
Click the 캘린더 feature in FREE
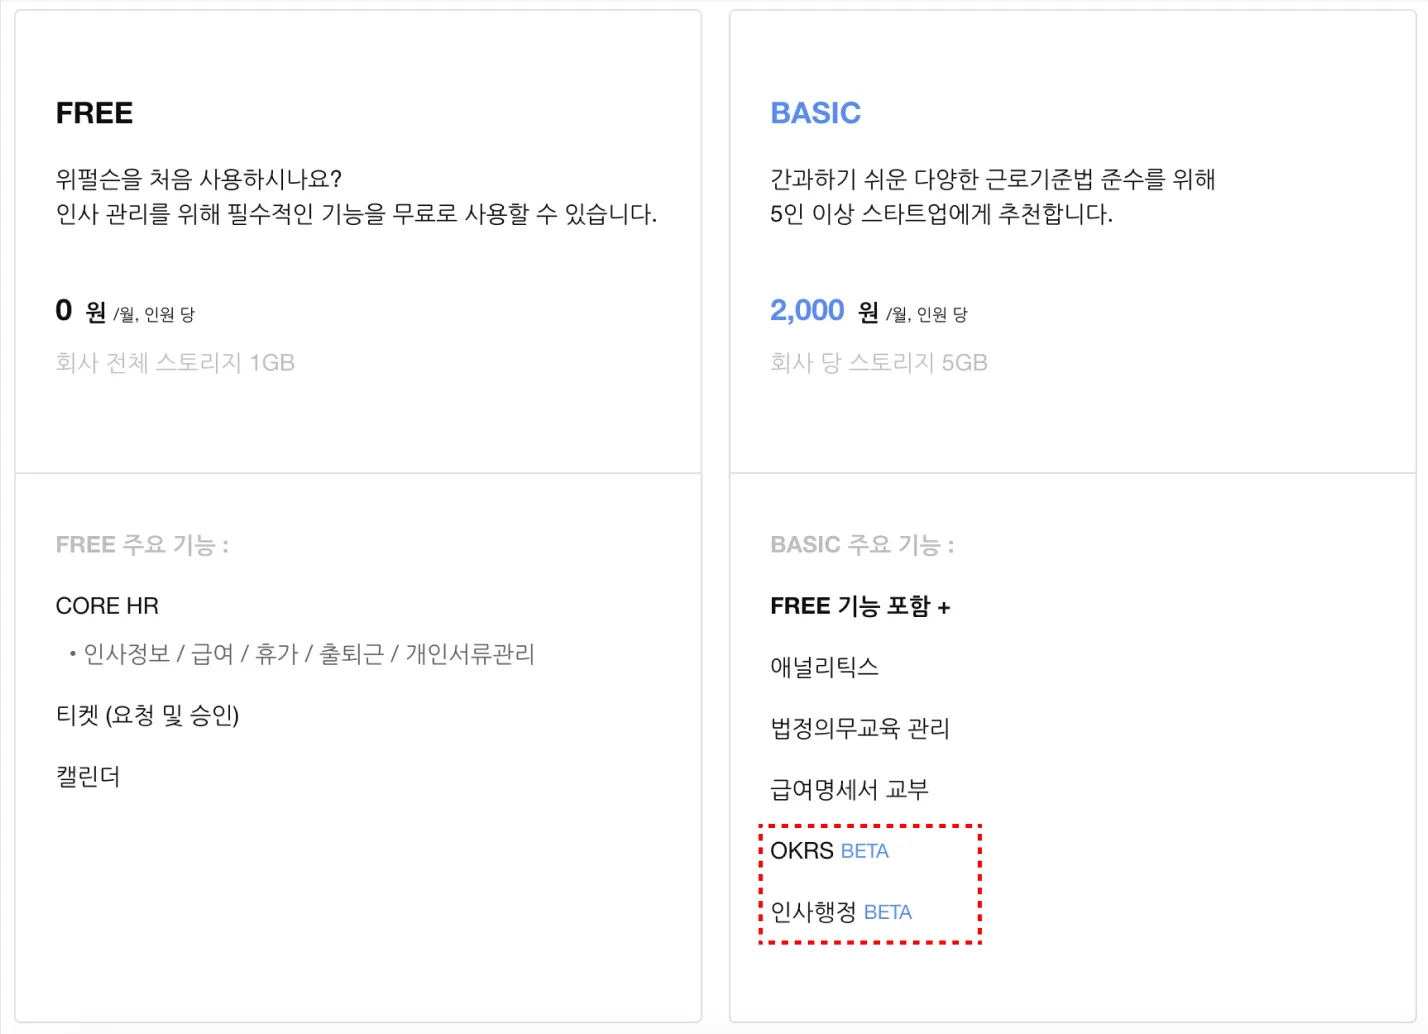coord(88,777)
